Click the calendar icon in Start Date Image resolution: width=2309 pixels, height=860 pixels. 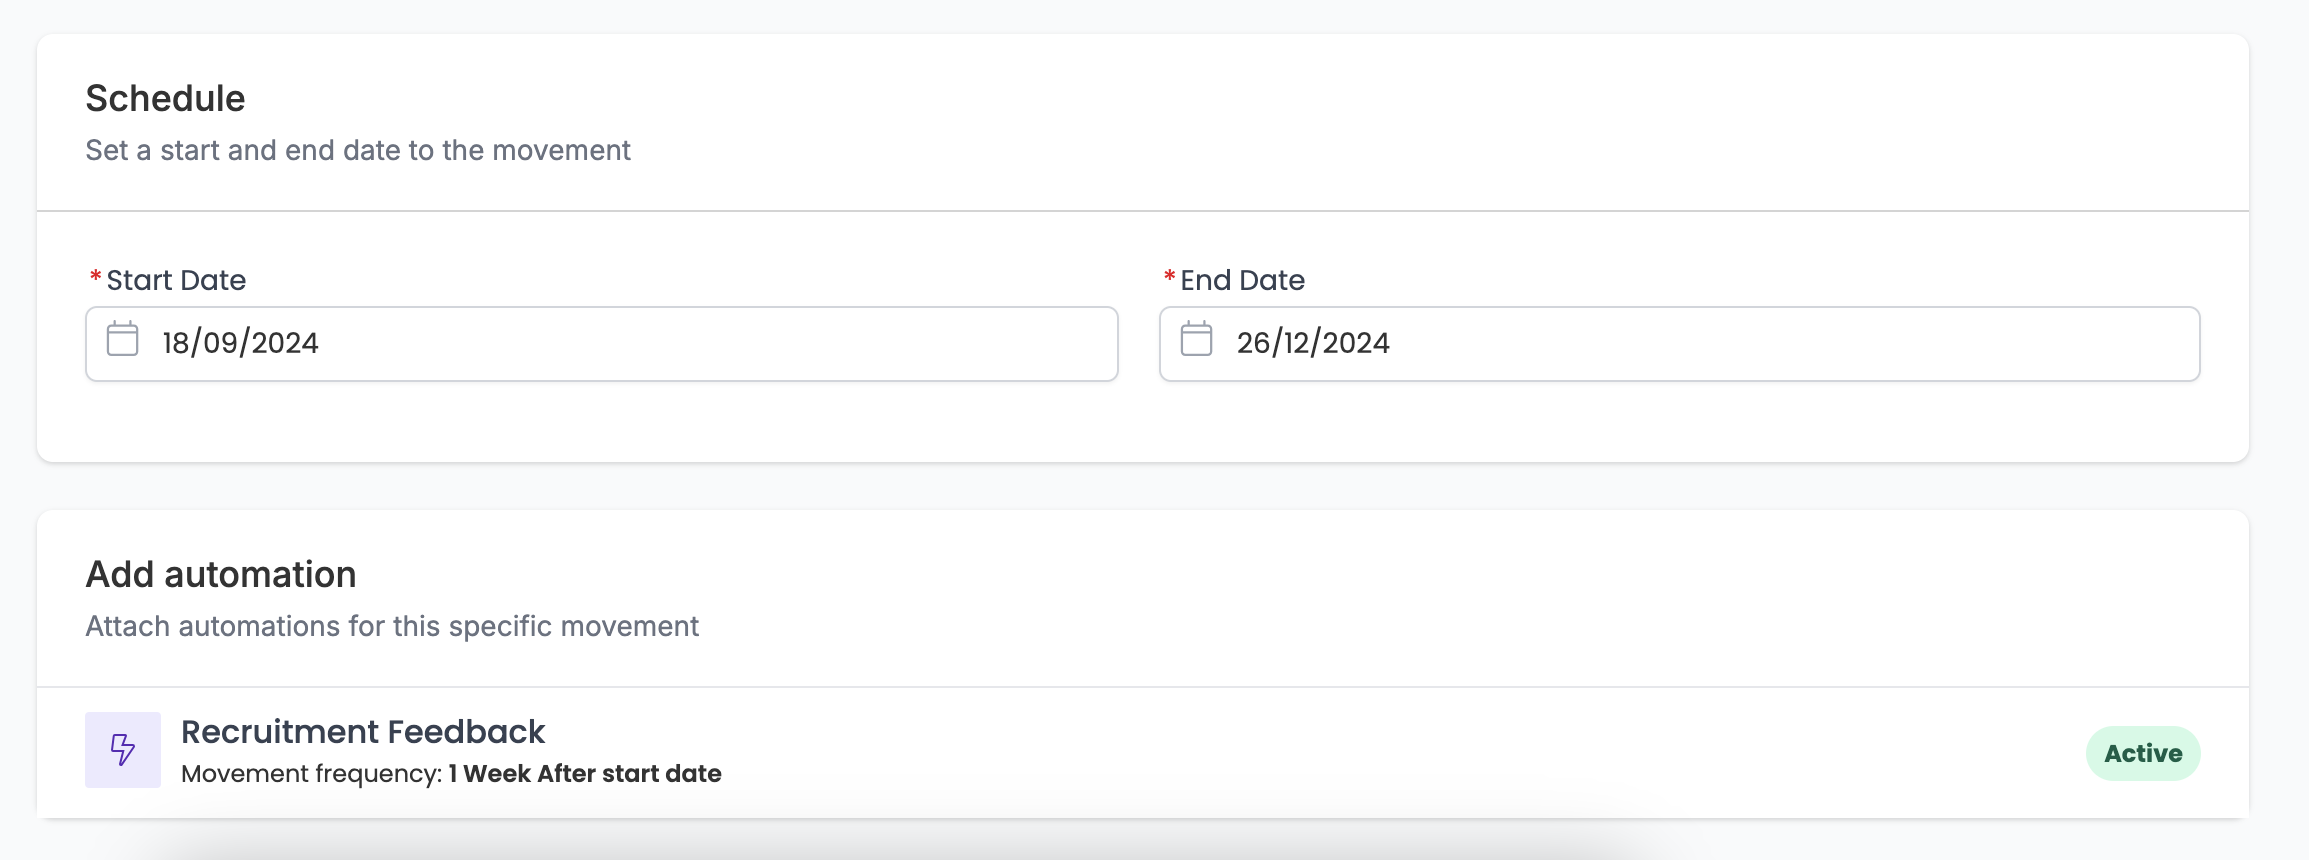coord(123,339)
